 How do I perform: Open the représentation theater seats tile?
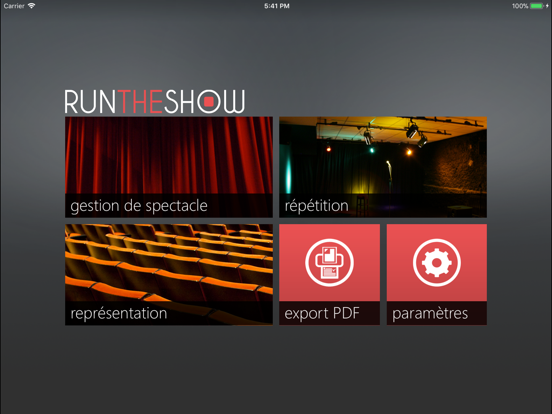tap(169, 274)
